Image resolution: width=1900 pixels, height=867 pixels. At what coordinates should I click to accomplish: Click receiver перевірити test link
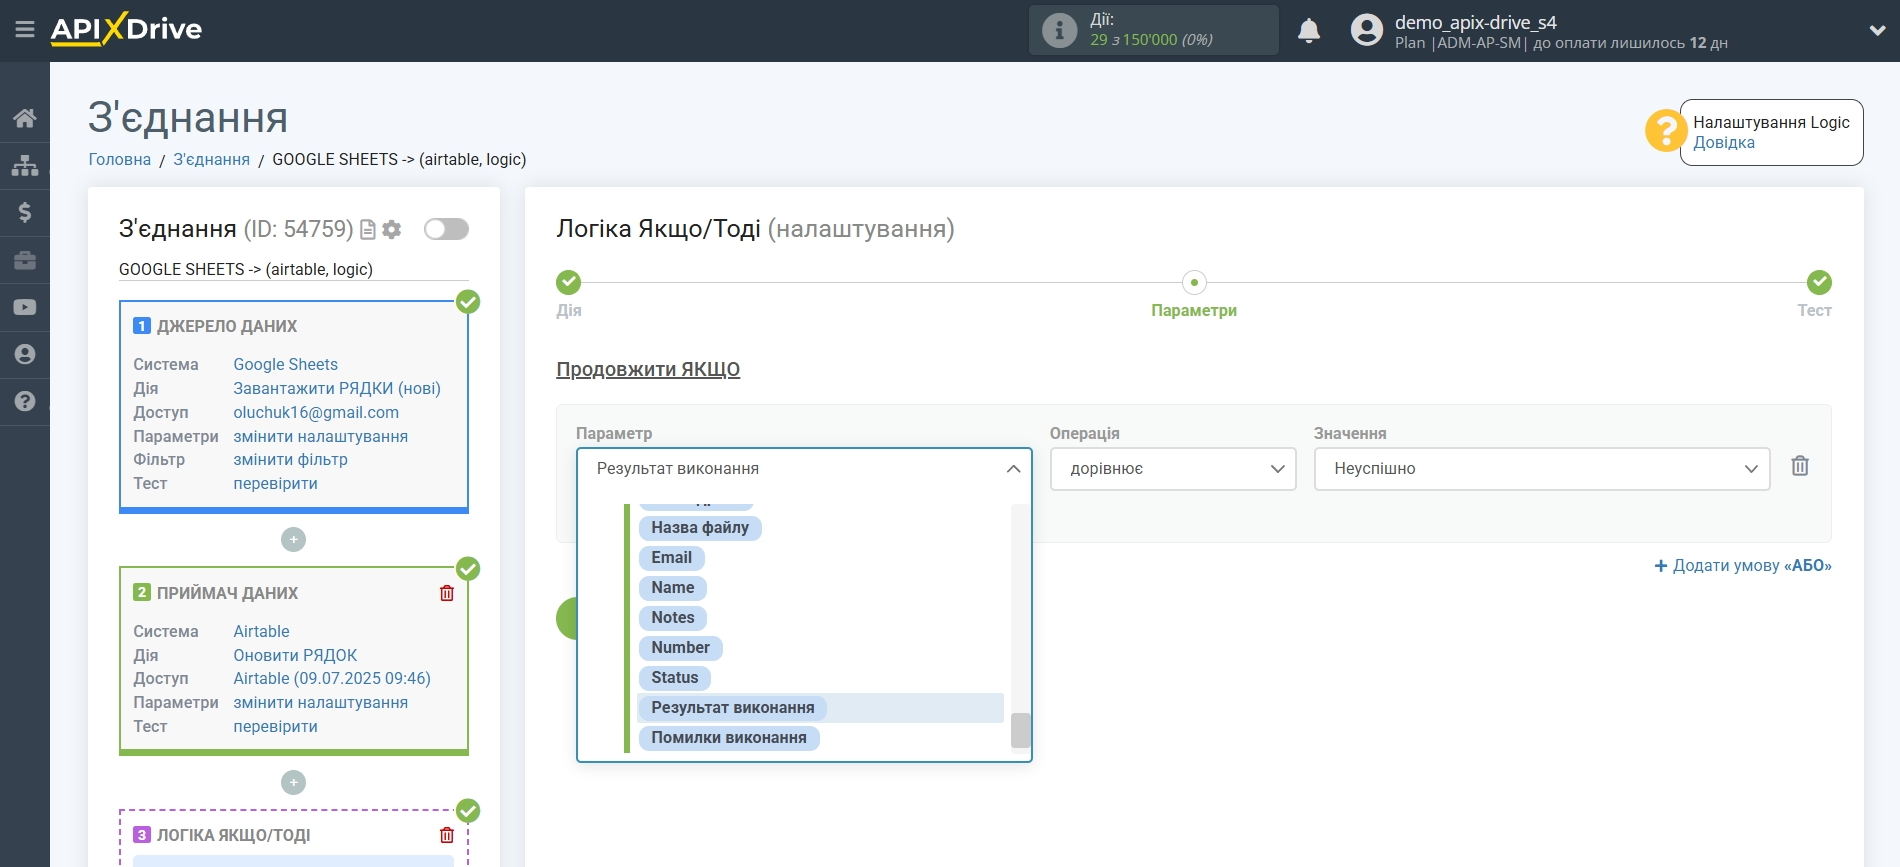[x=276, y=726]
